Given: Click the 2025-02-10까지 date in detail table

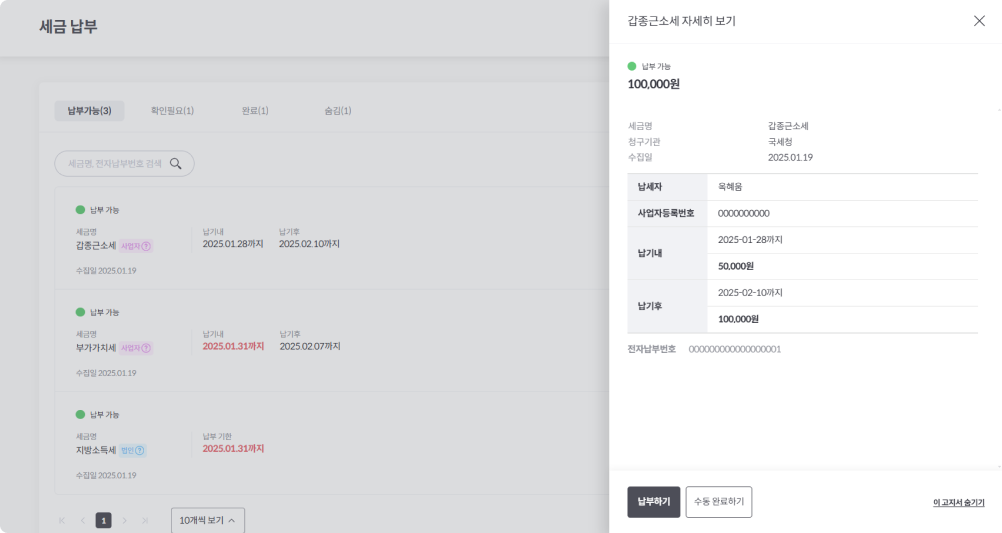Looking at the screenshot, I should pos(750,293).
